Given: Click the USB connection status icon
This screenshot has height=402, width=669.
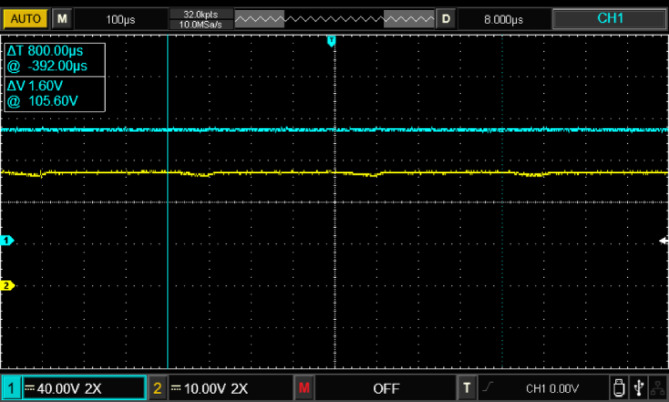Looking at the screenshot, I should coord(639,388).
